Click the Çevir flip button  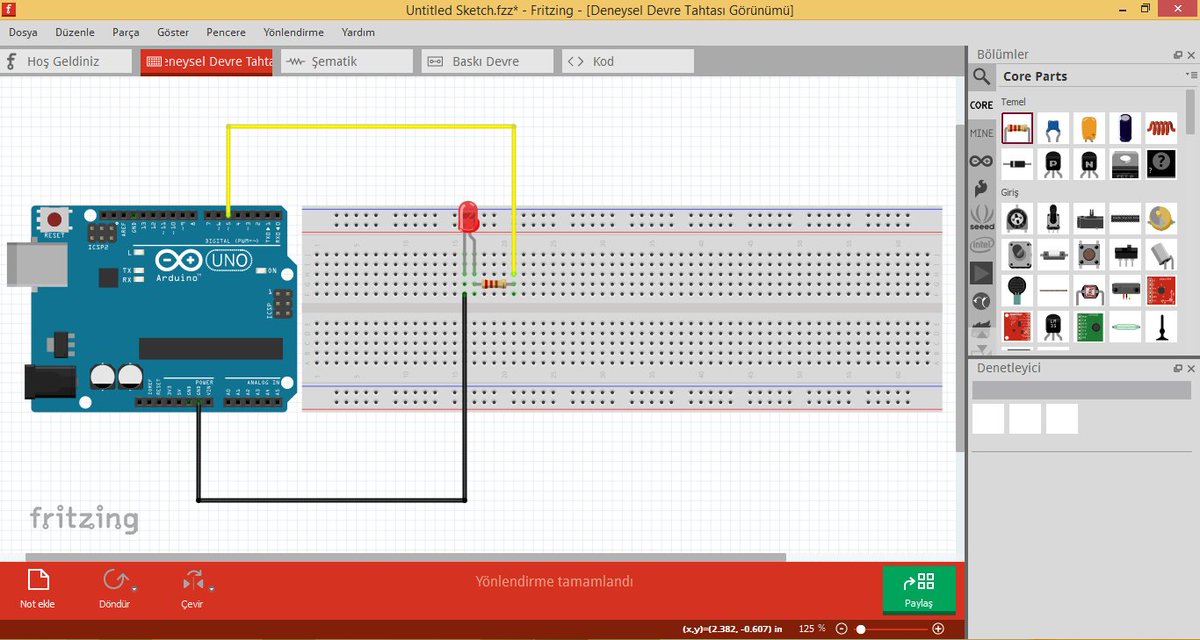click(x=192, y=589)
